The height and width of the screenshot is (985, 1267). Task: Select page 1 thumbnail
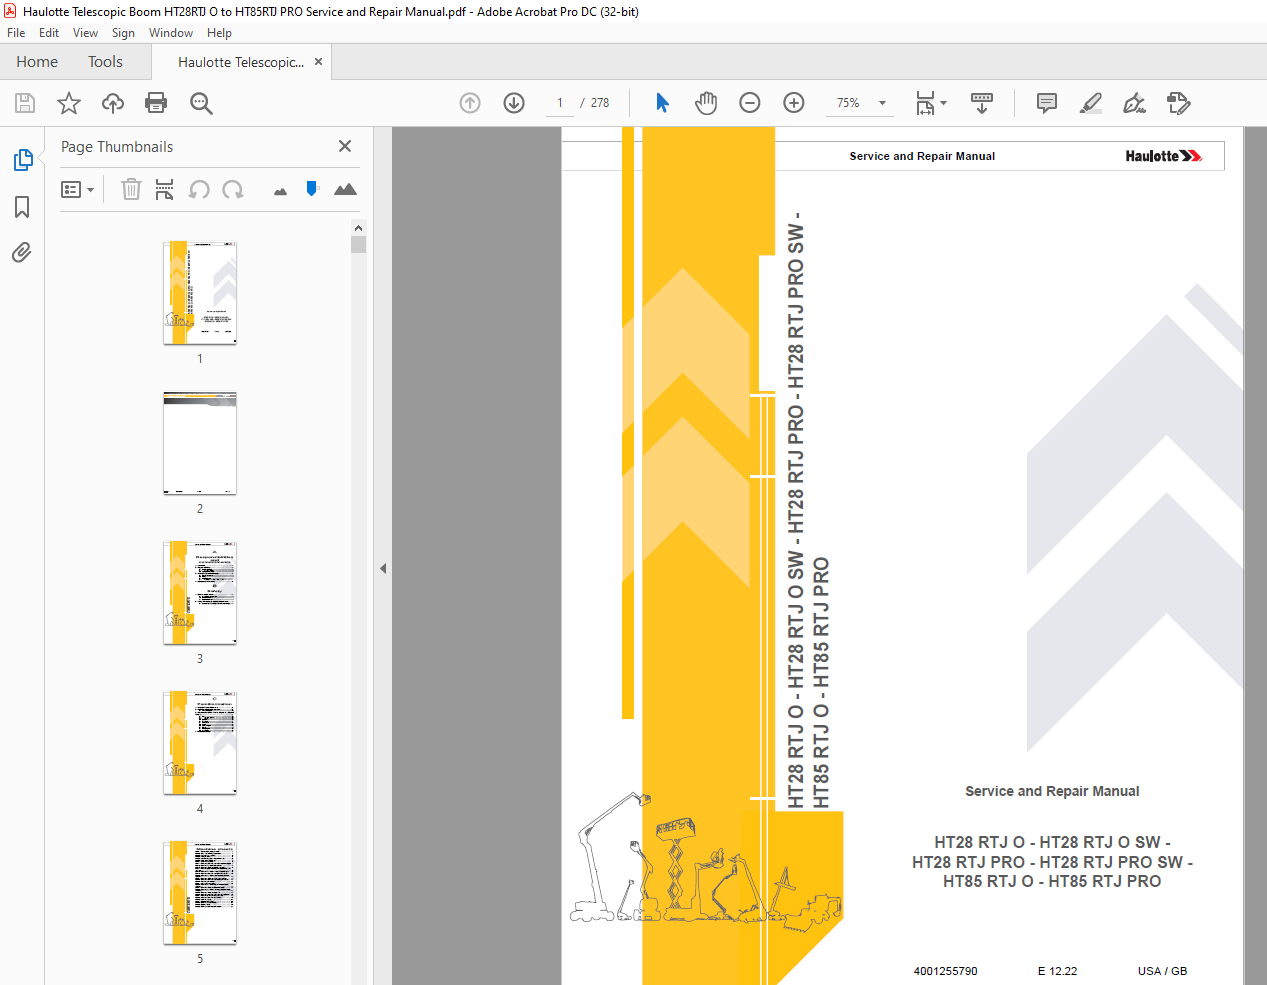click(200, 292)
